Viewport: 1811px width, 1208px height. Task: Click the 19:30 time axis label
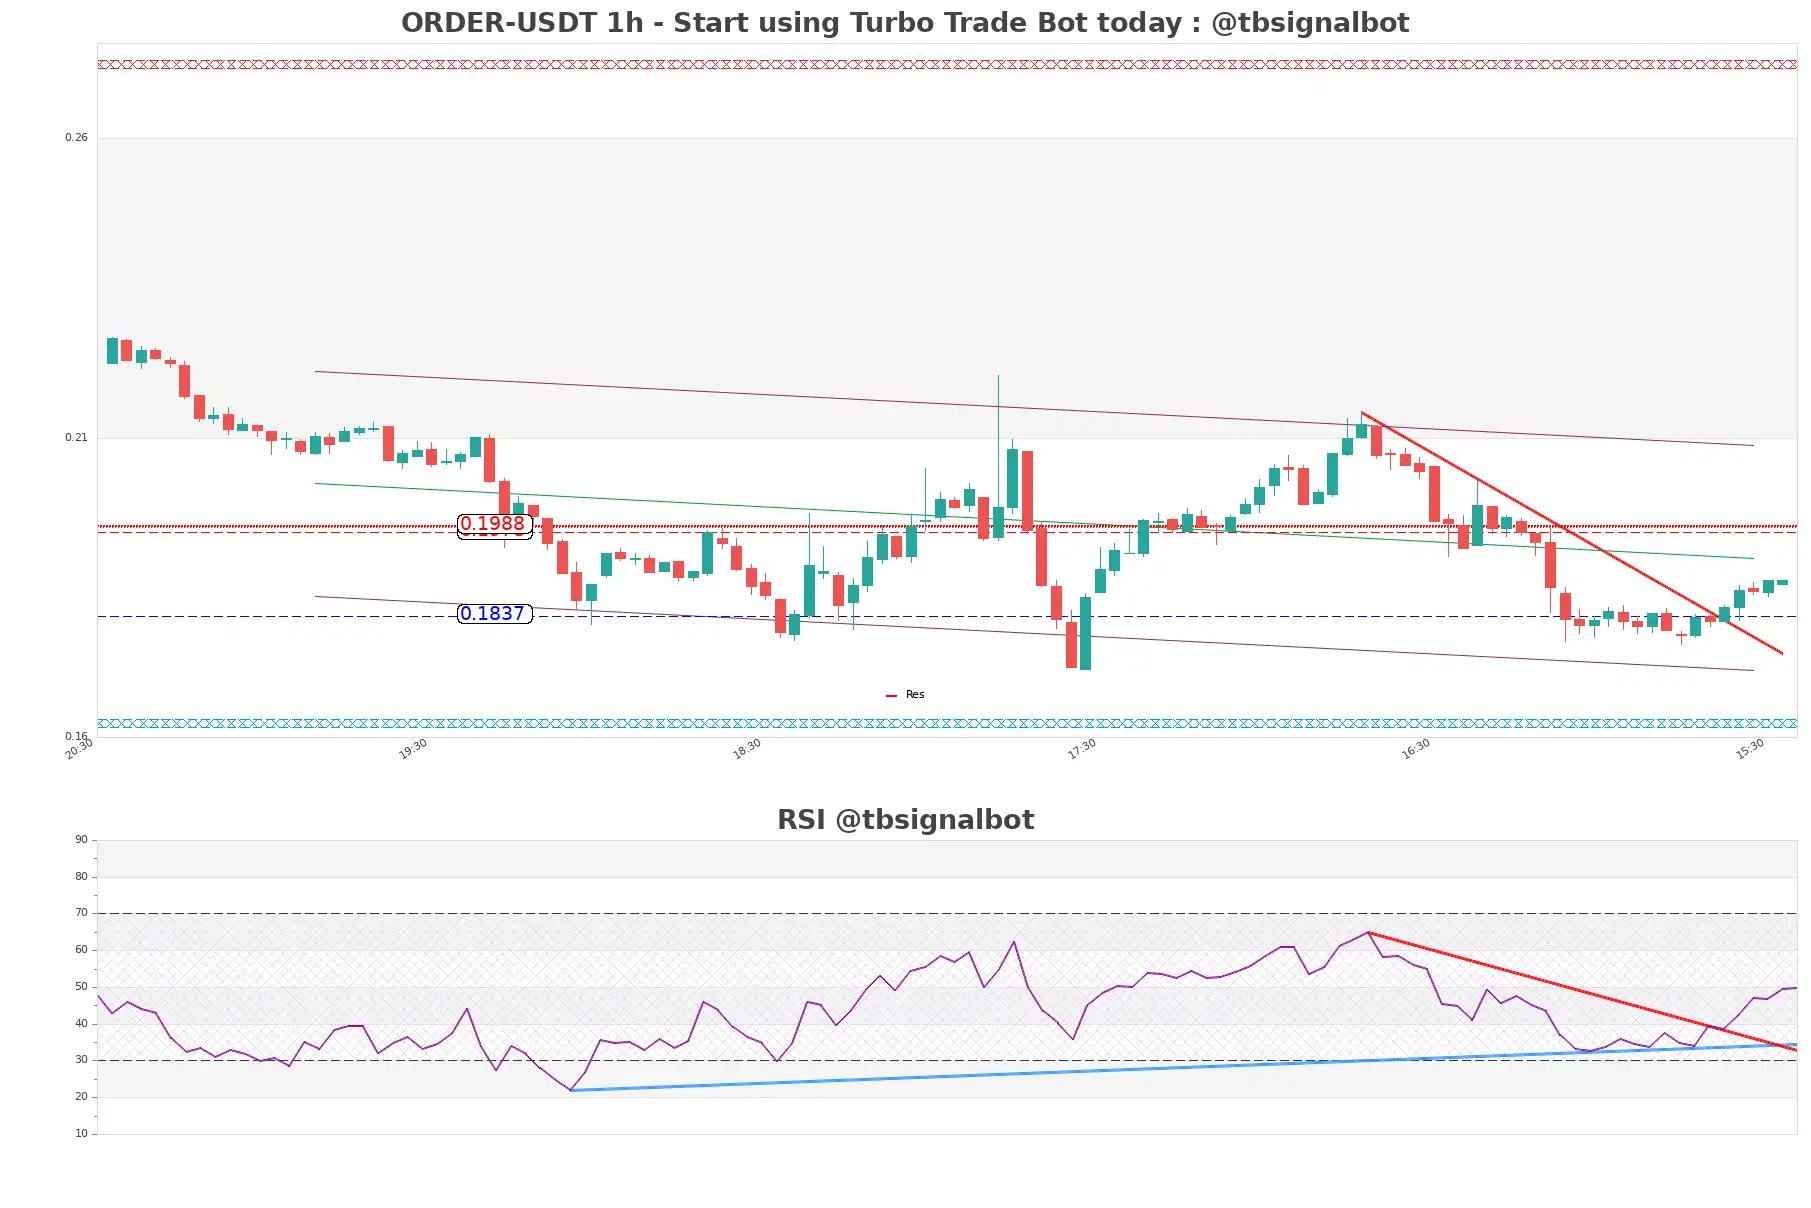click(x=413, y=749)
